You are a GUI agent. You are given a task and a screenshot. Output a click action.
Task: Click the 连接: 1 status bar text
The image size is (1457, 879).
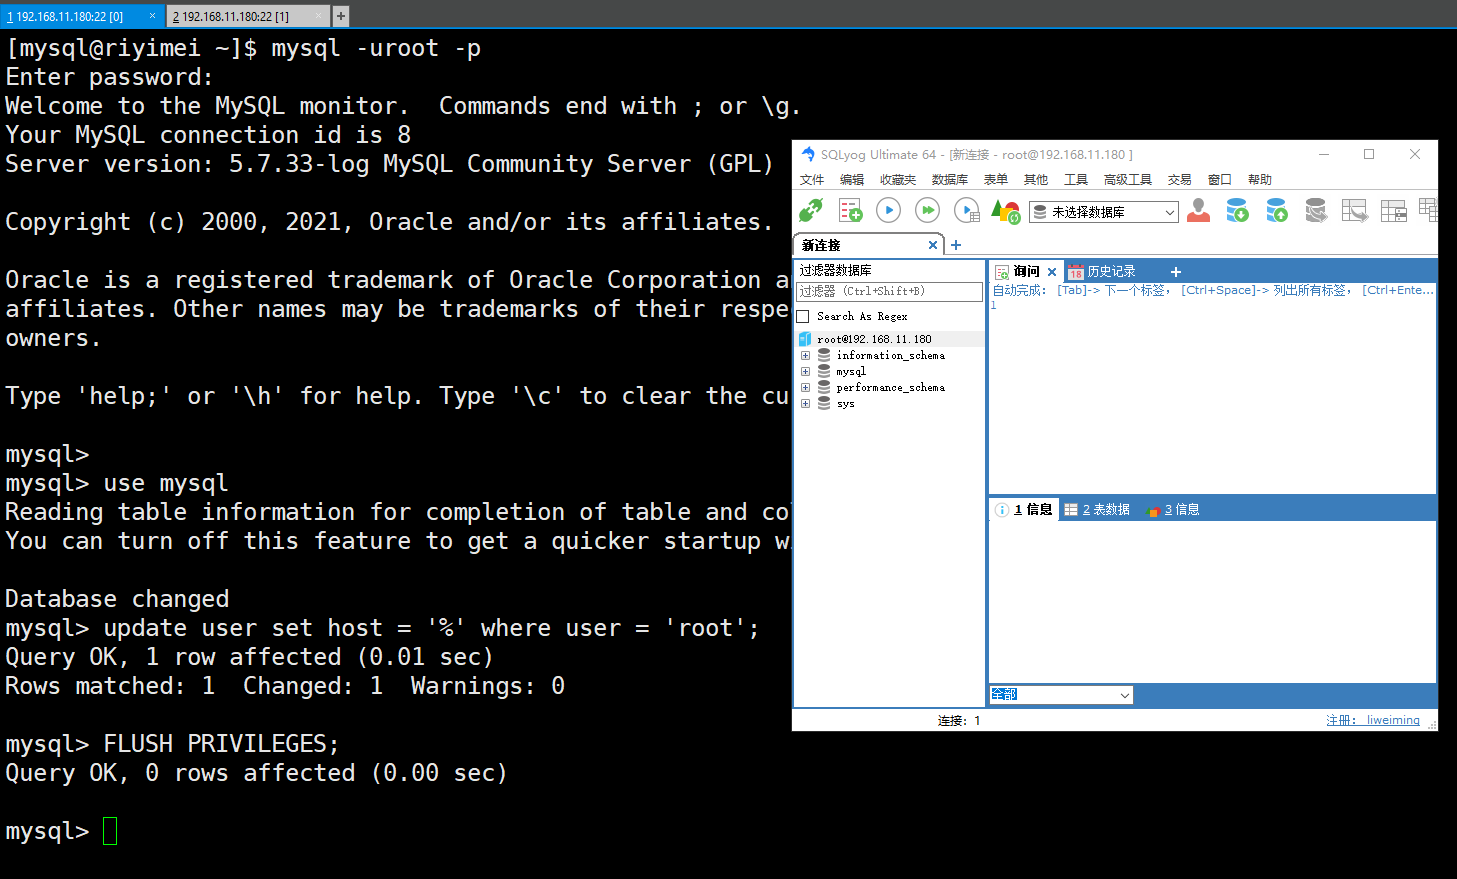959,720
